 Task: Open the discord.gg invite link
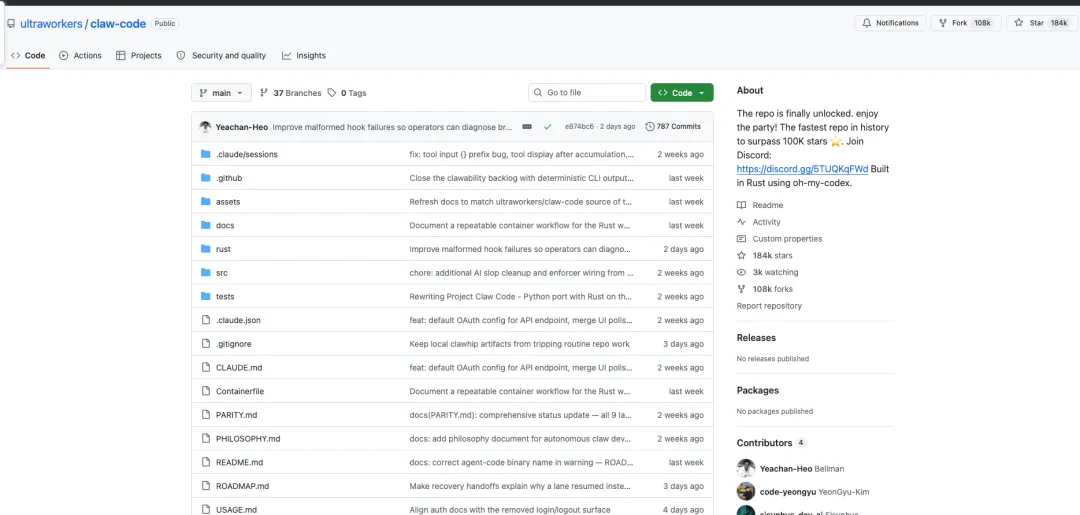(802, 169)
